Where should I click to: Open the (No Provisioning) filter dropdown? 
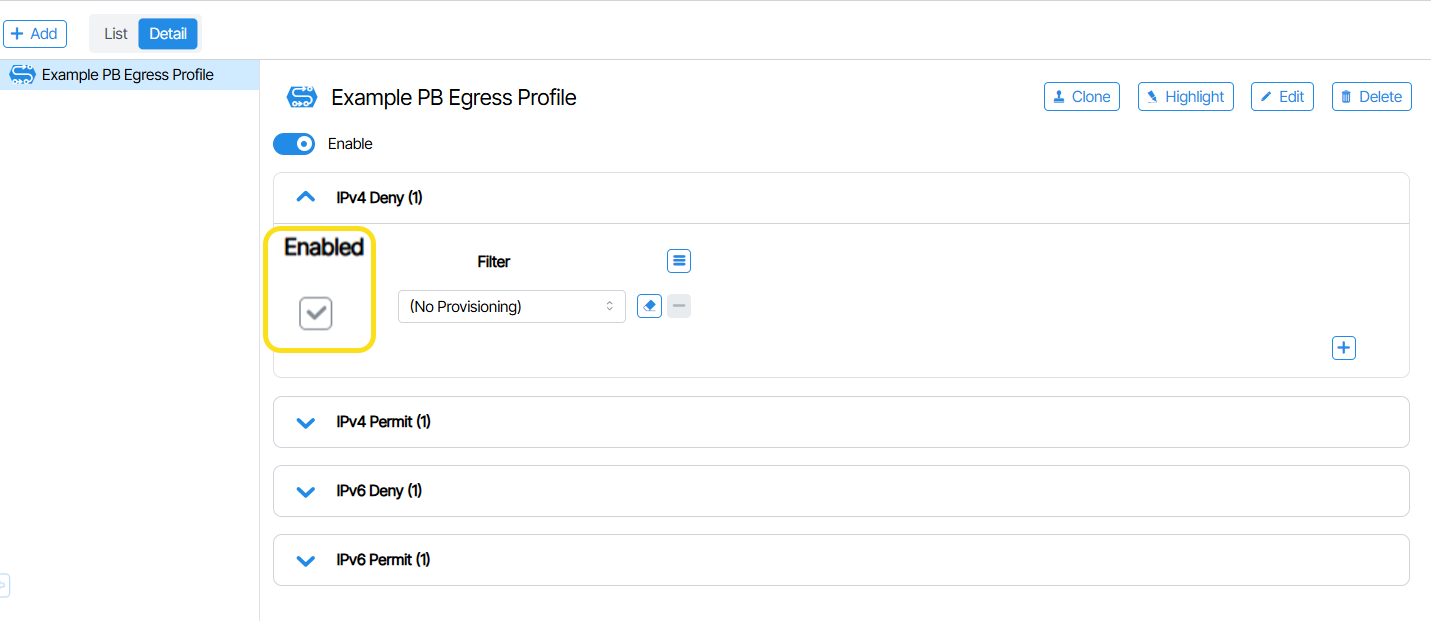pyautogui.click(x=511, y=306)
